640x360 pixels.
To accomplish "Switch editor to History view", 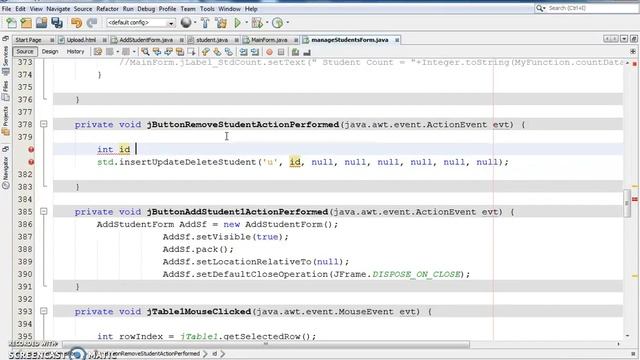I will point(76,51).
